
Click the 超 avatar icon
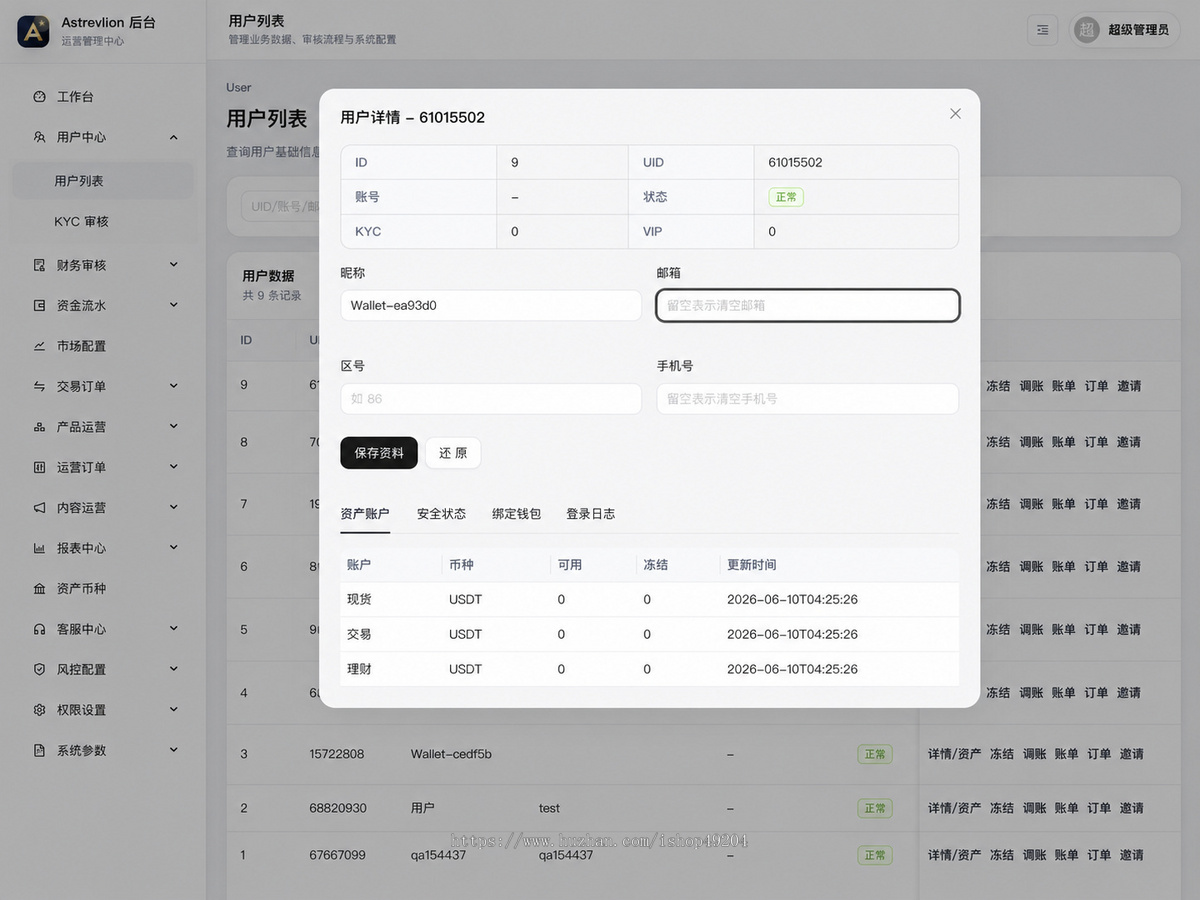(x=1086, y=30)
